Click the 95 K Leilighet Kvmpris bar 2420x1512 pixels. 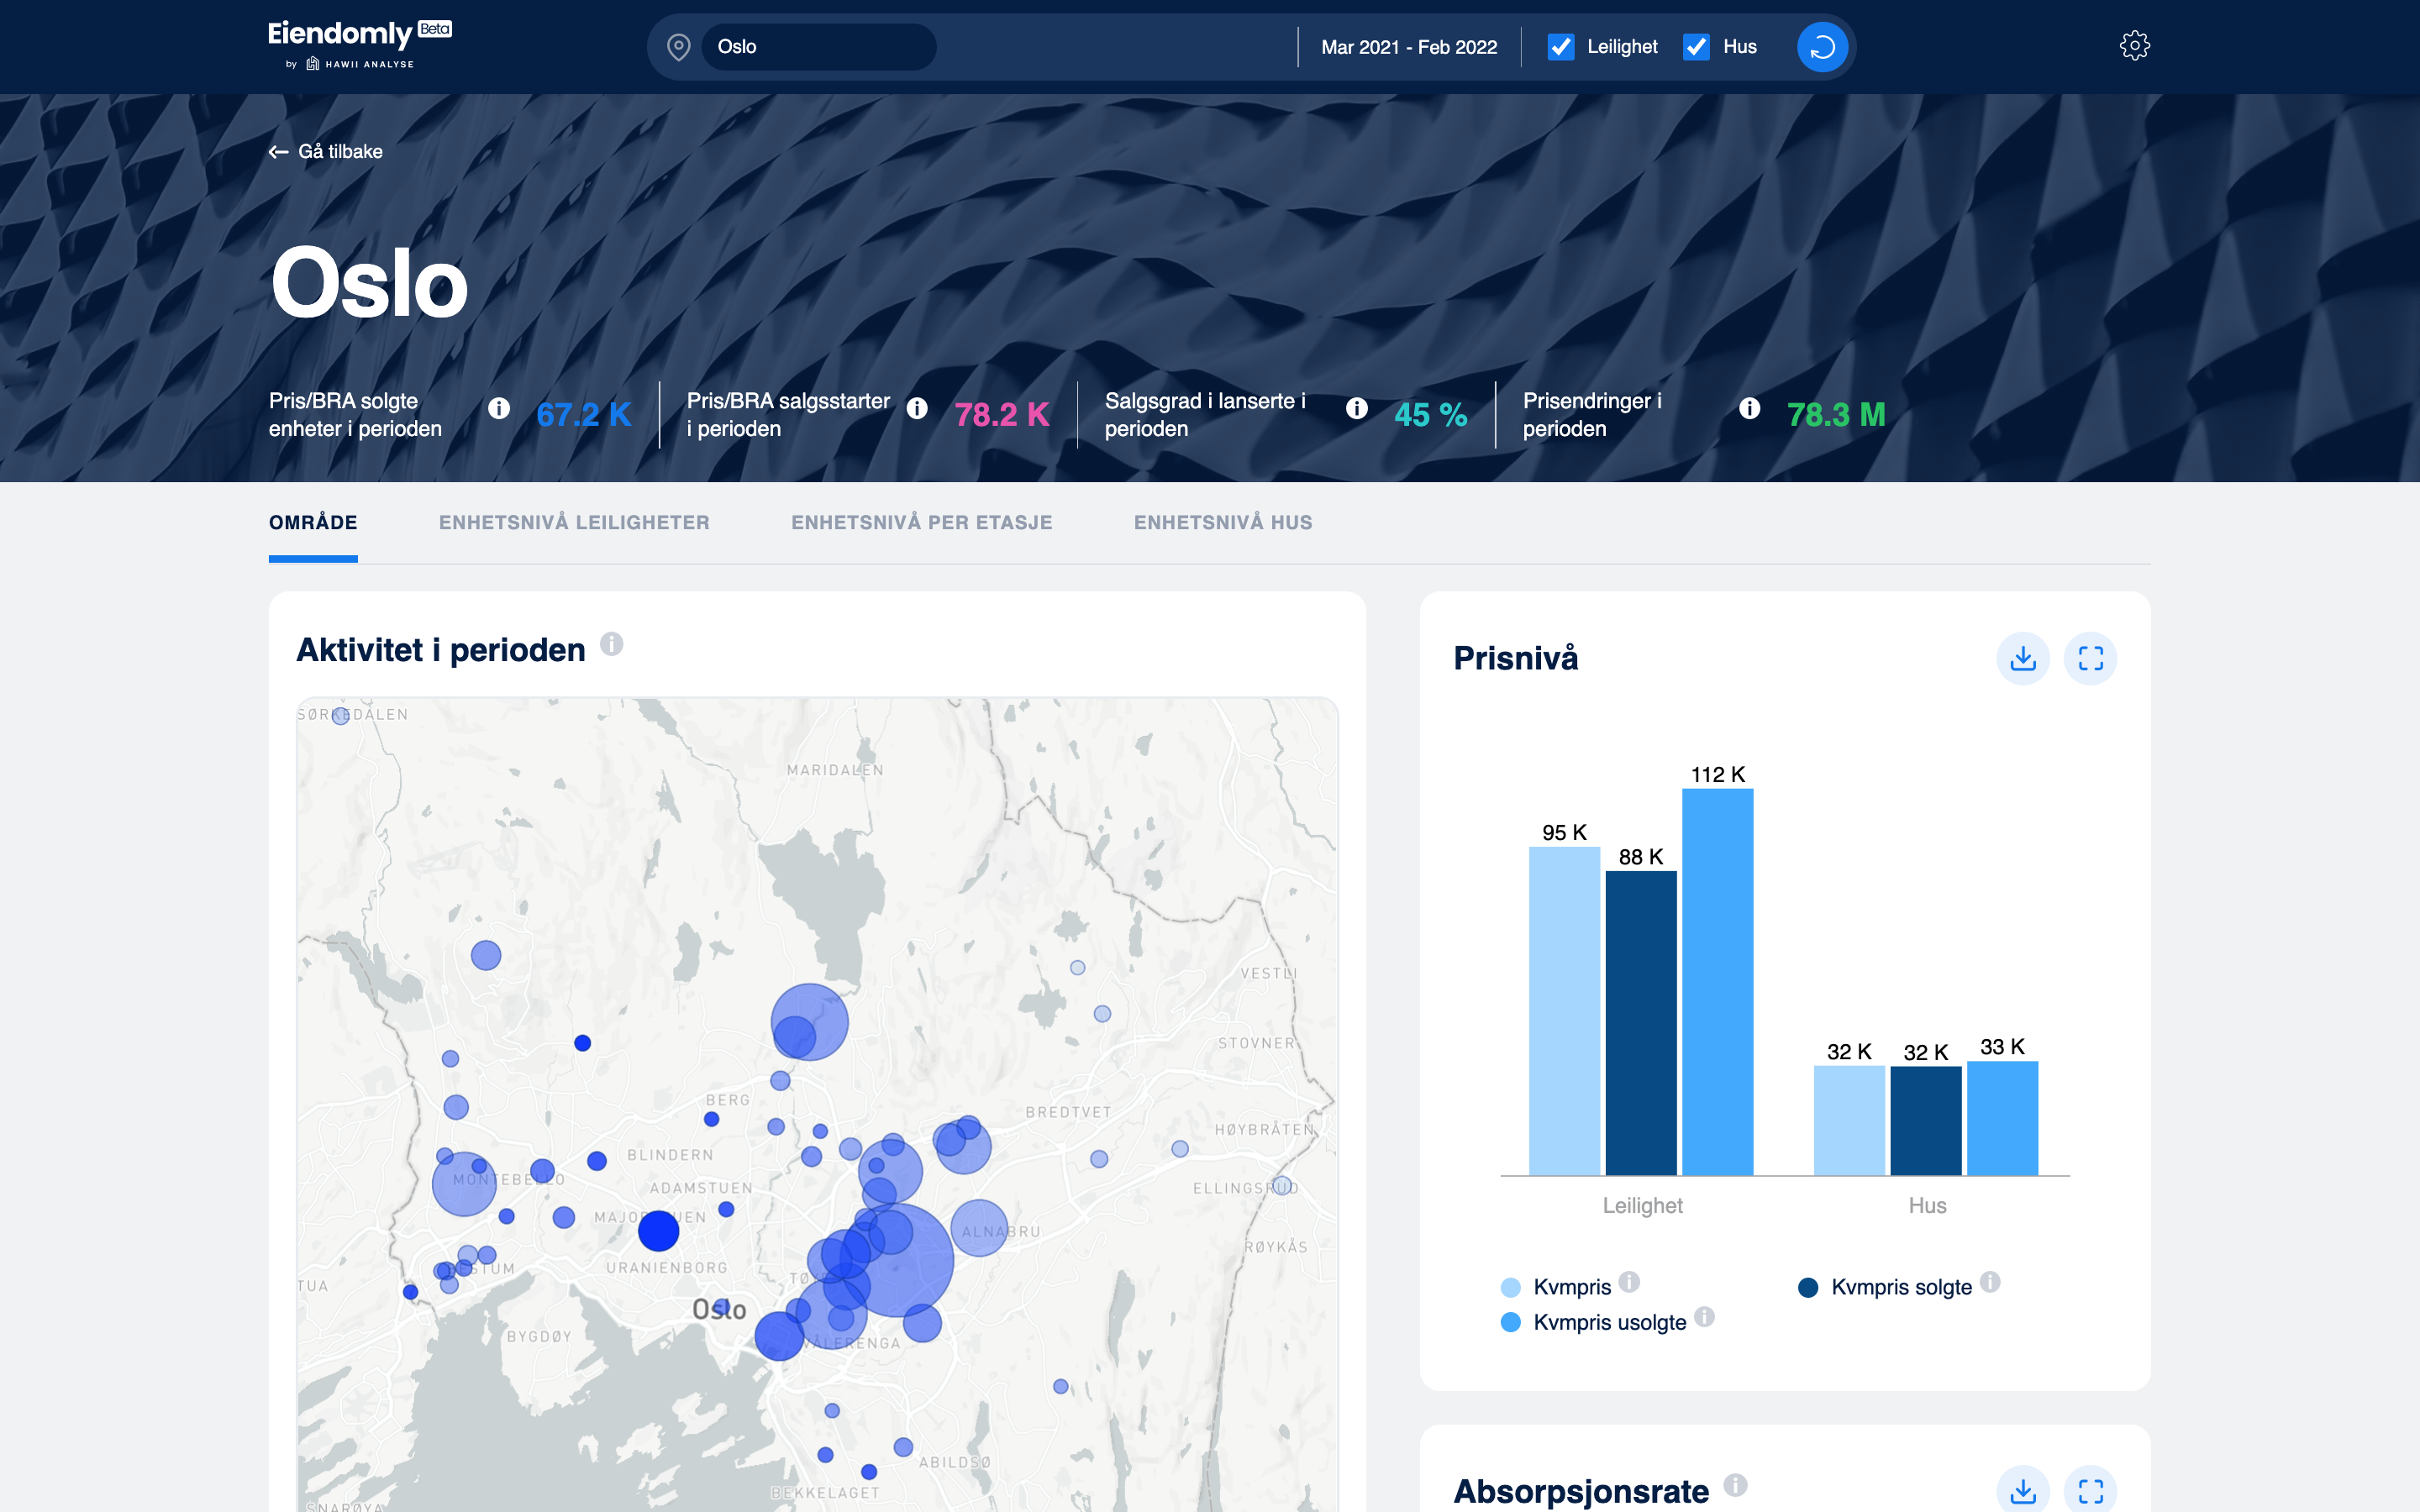[1564, 1011]
